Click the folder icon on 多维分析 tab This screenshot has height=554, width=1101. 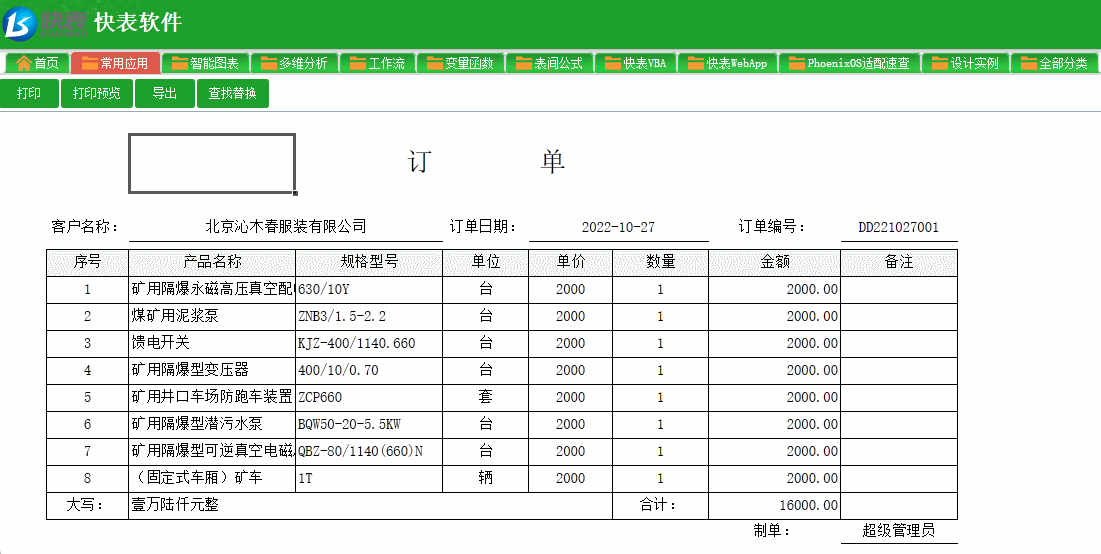click(x=269, y=63)
